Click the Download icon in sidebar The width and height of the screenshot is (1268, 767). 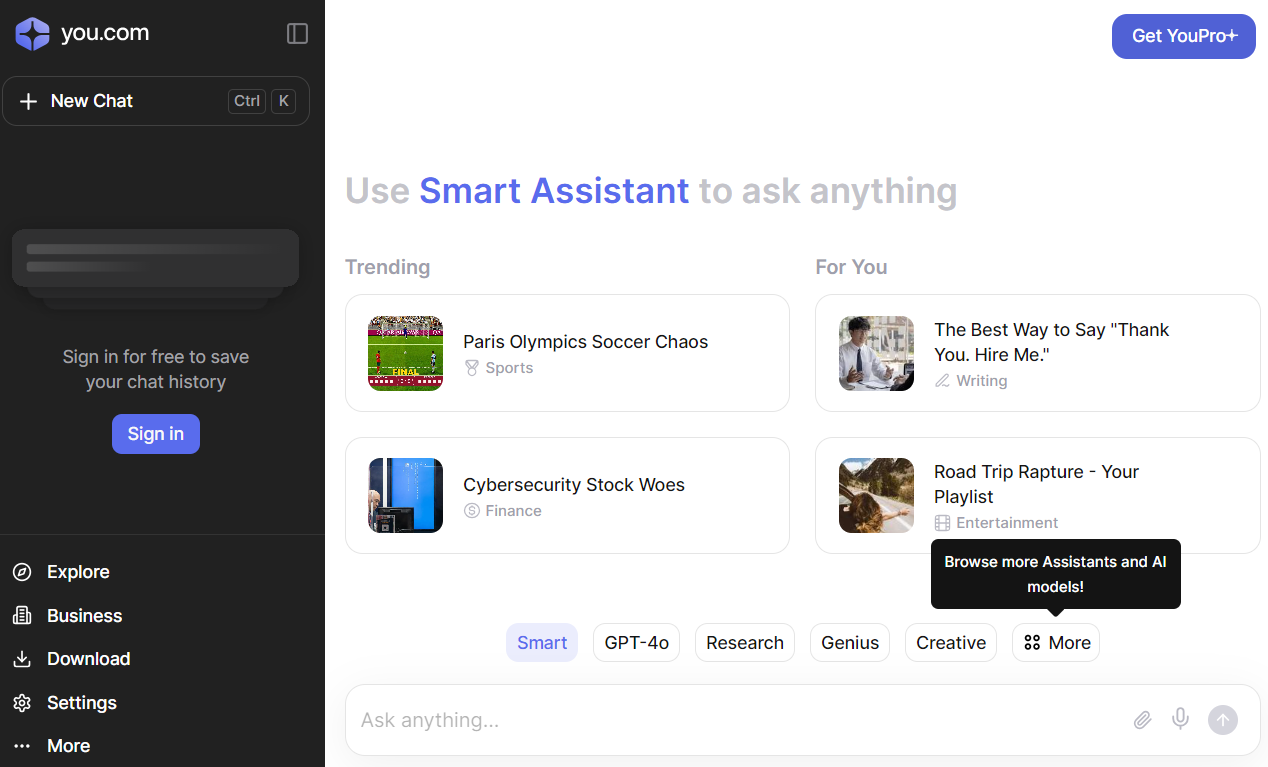(x=22, y=659)
